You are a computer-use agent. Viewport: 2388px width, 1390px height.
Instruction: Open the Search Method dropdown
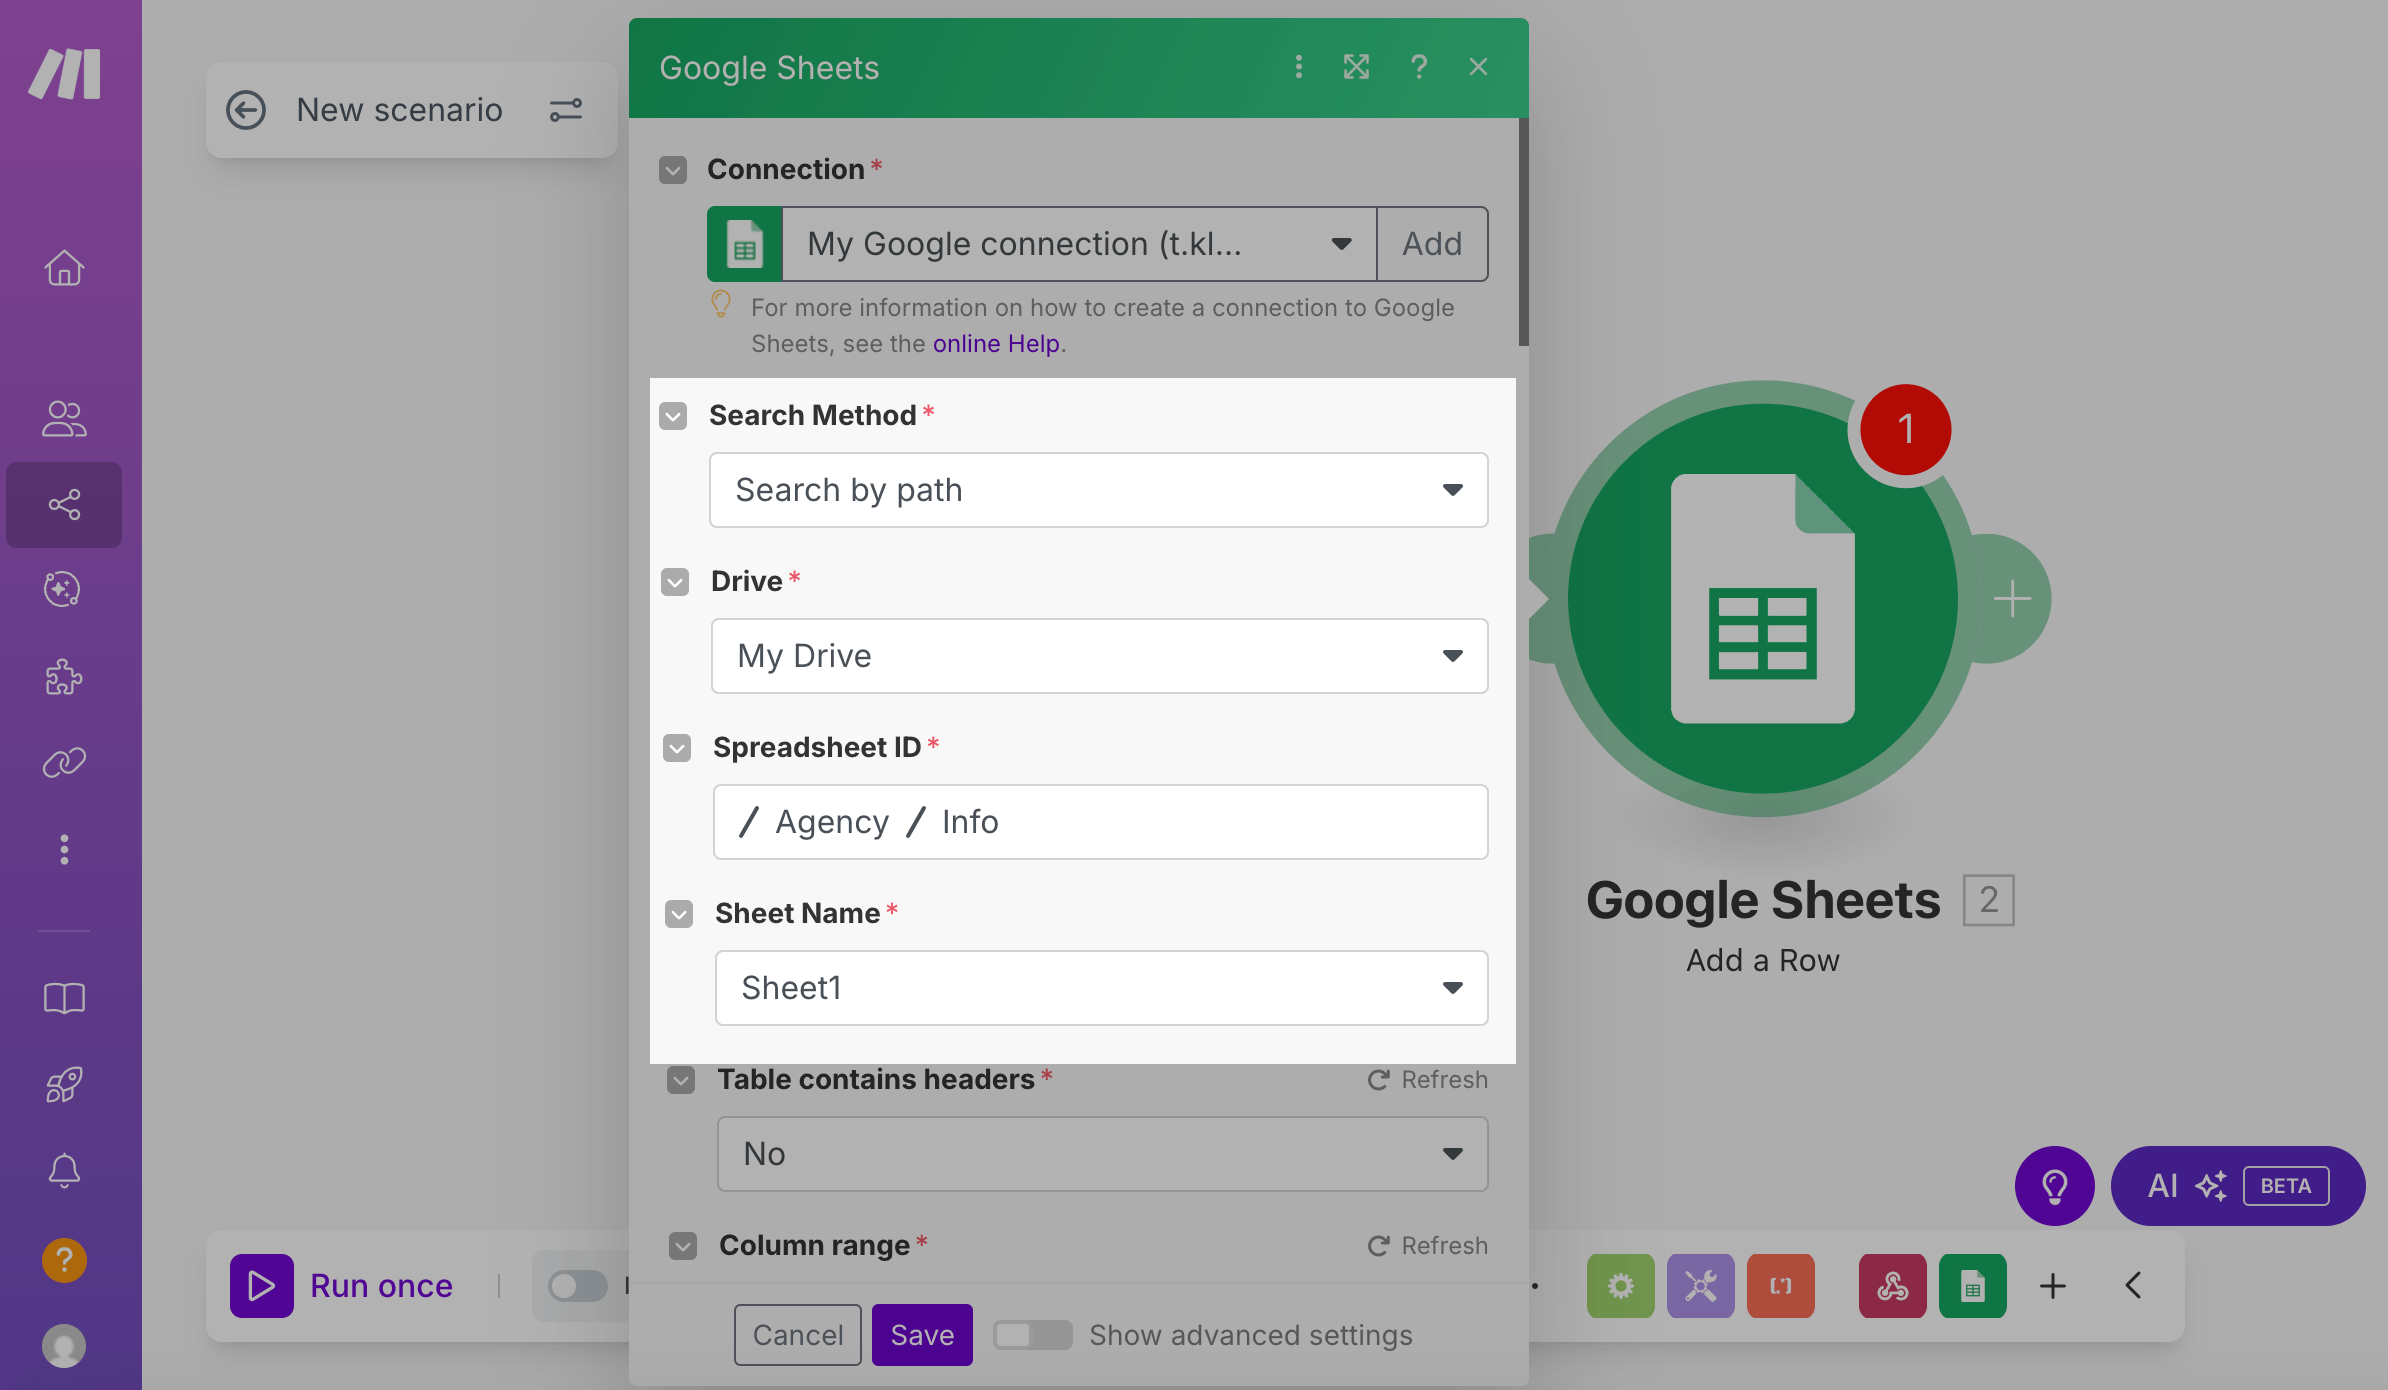1098,490
